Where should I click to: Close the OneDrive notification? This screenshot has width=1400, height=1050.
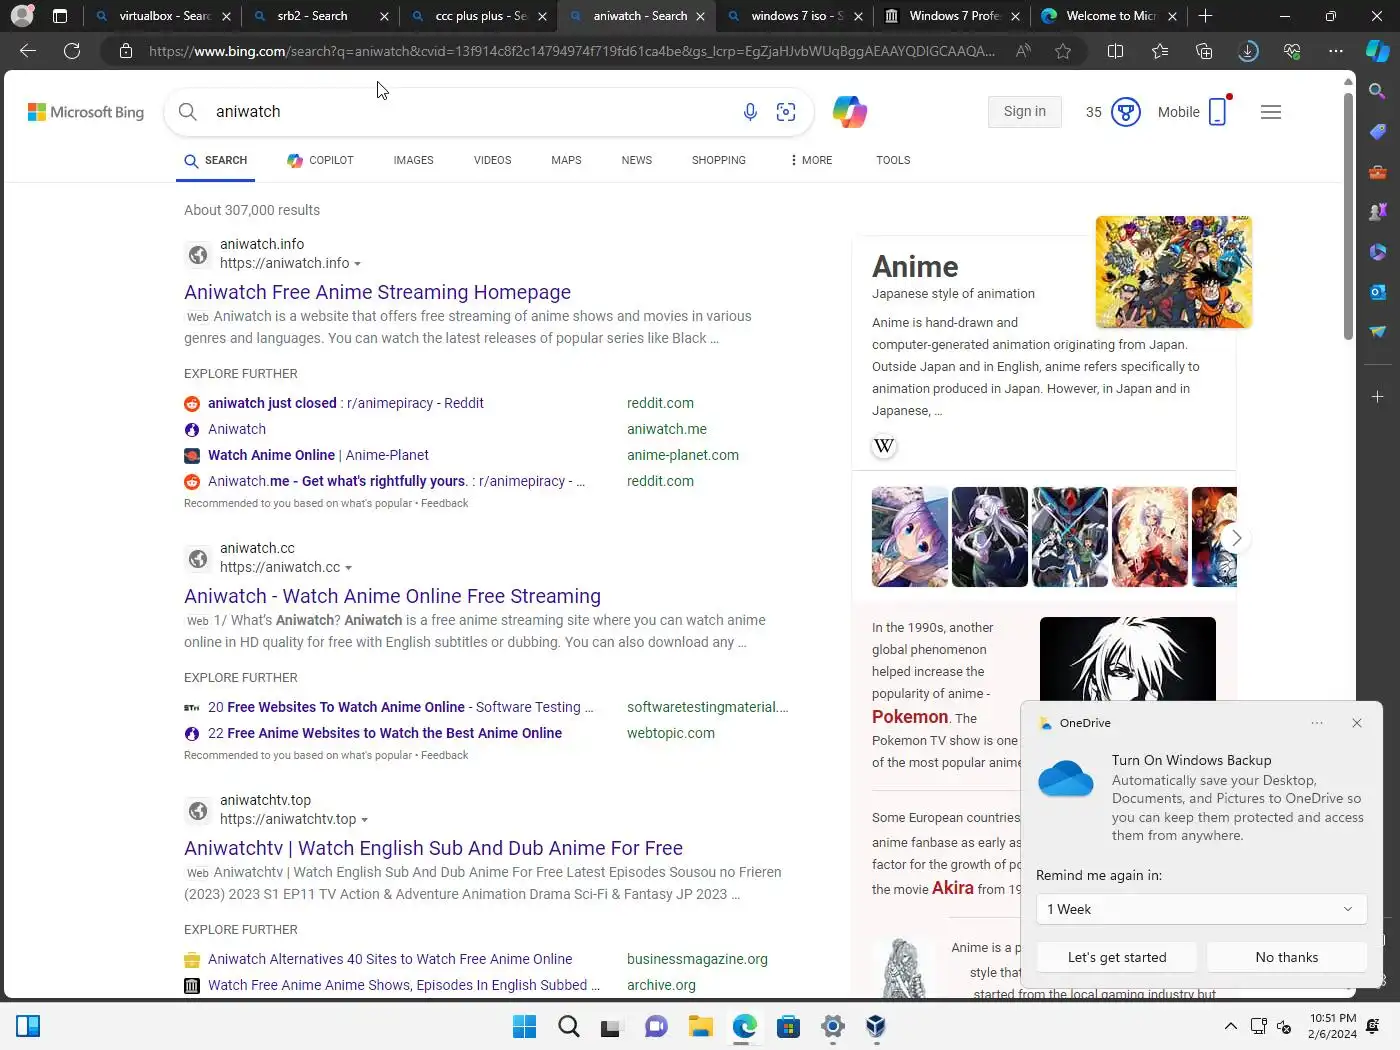click(x=1357, y=723)
